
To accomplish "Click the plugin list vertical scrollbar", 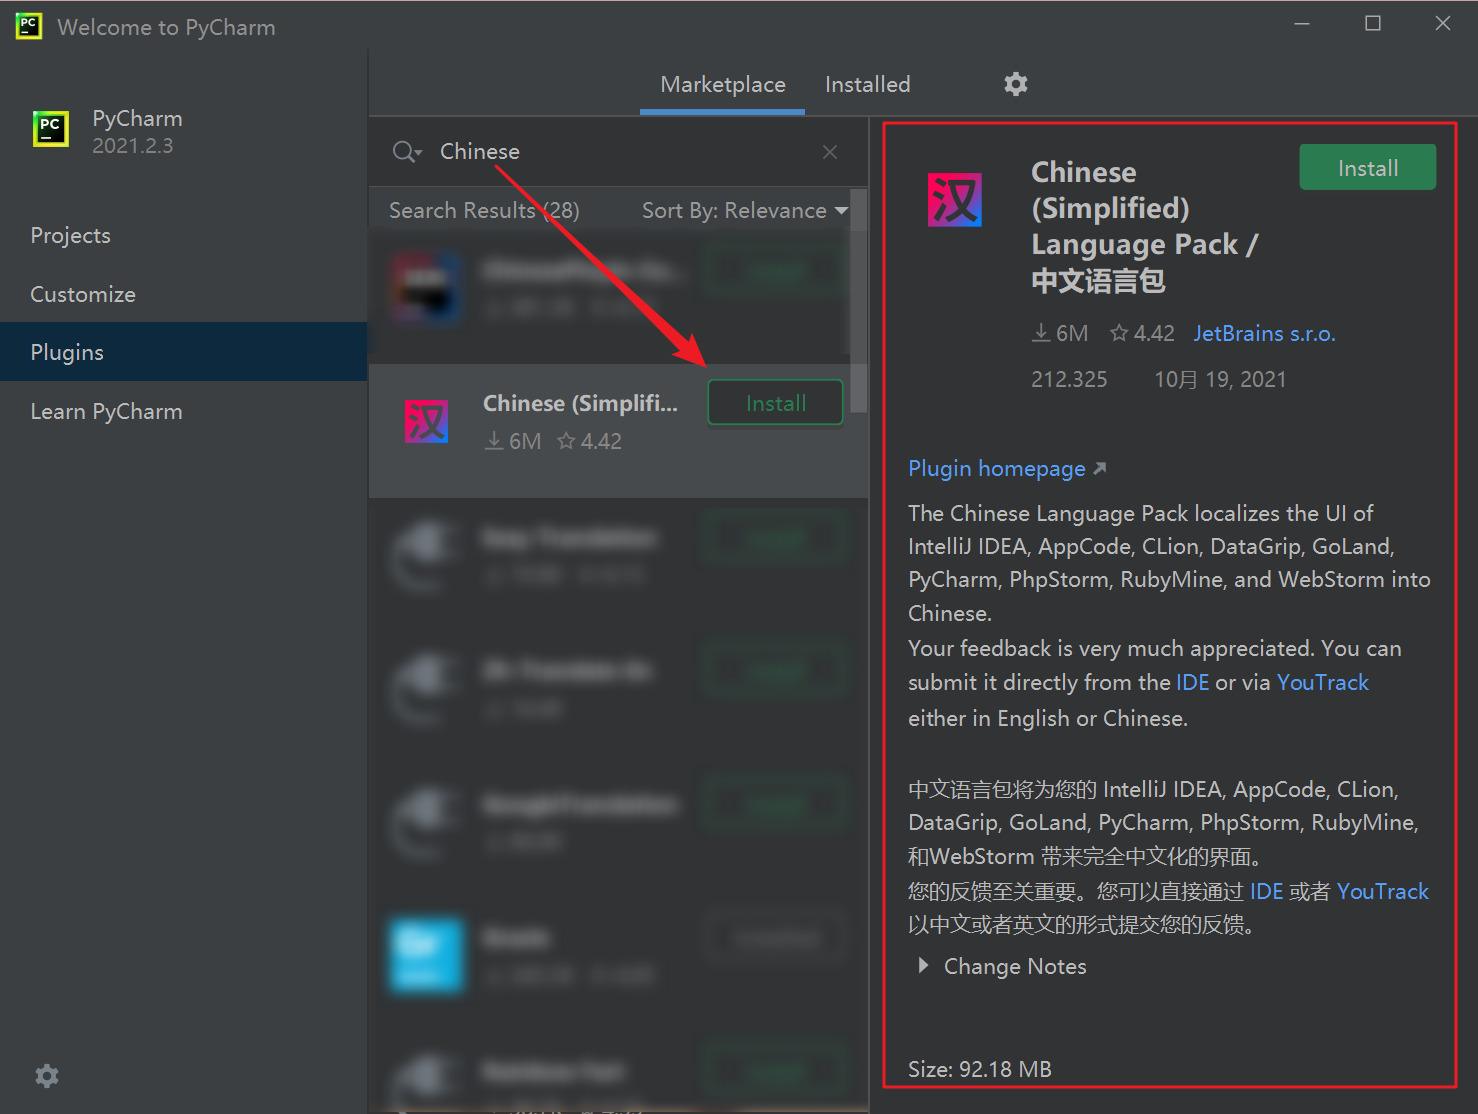I will tap(858, 300).
